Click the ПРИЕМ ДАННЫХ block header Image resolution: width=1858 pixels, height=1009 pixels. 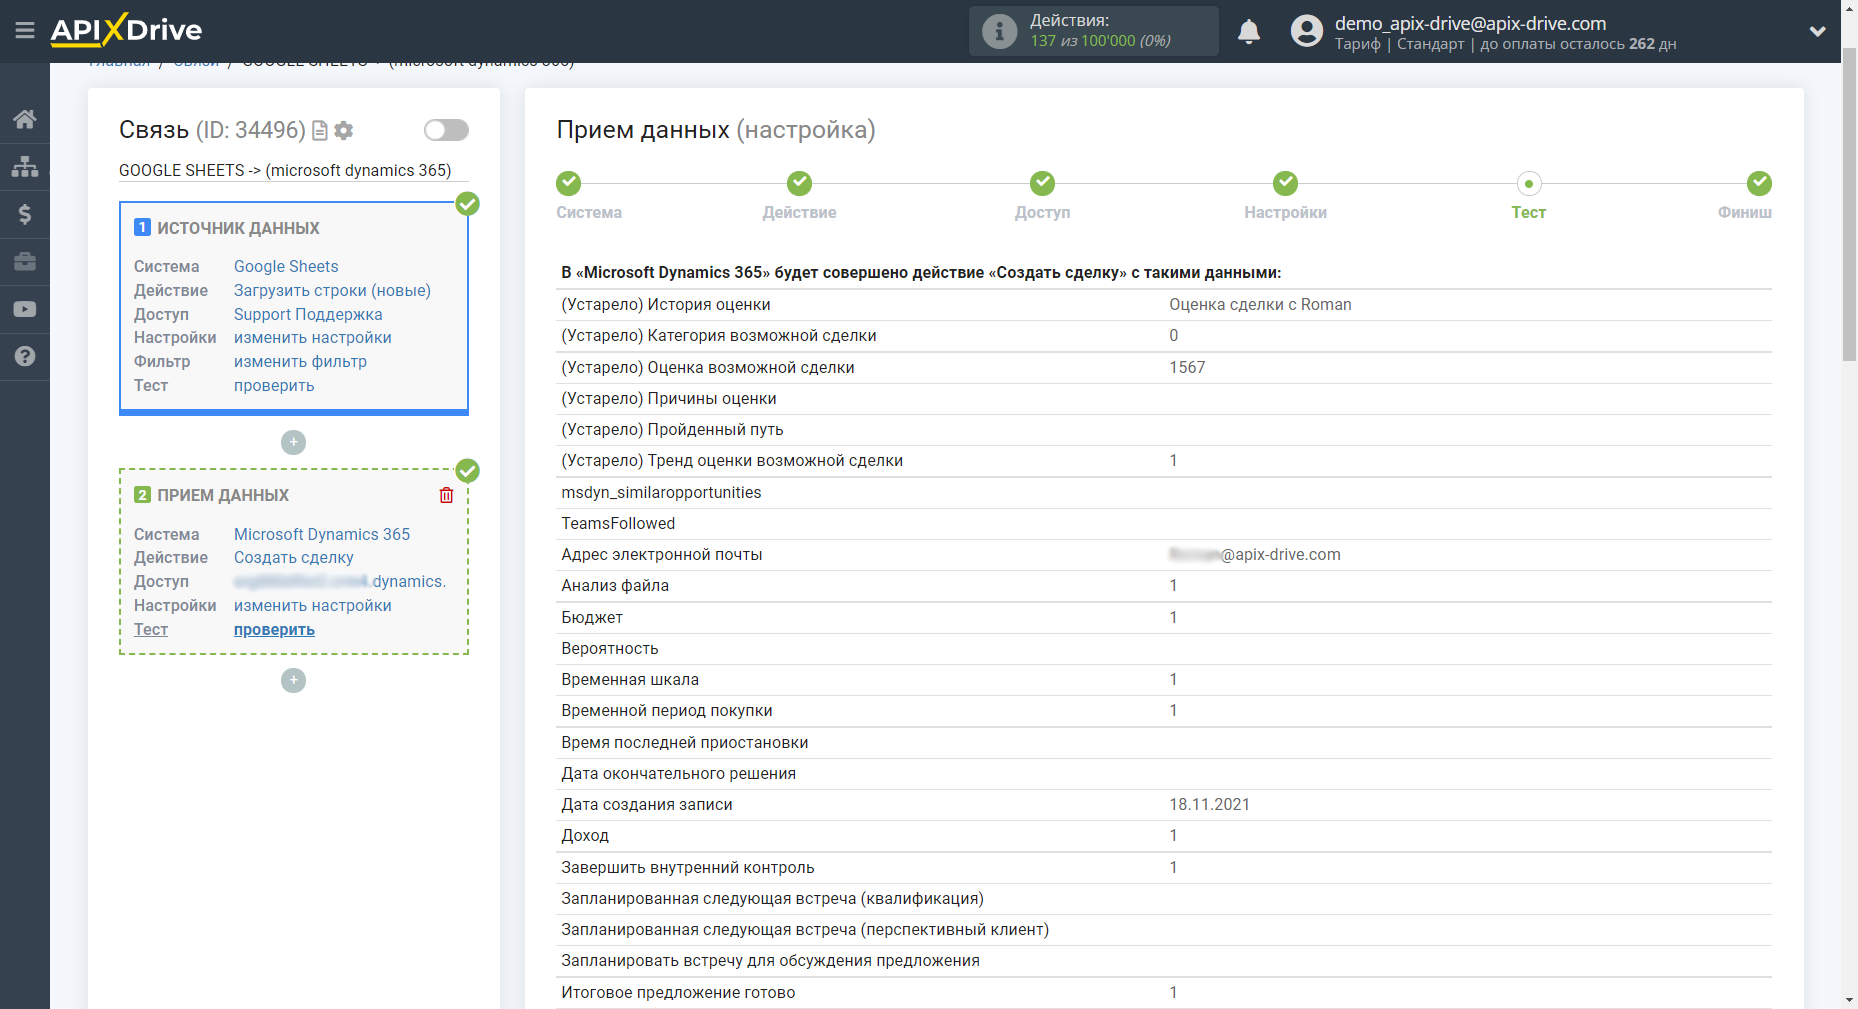coord(223,495)
